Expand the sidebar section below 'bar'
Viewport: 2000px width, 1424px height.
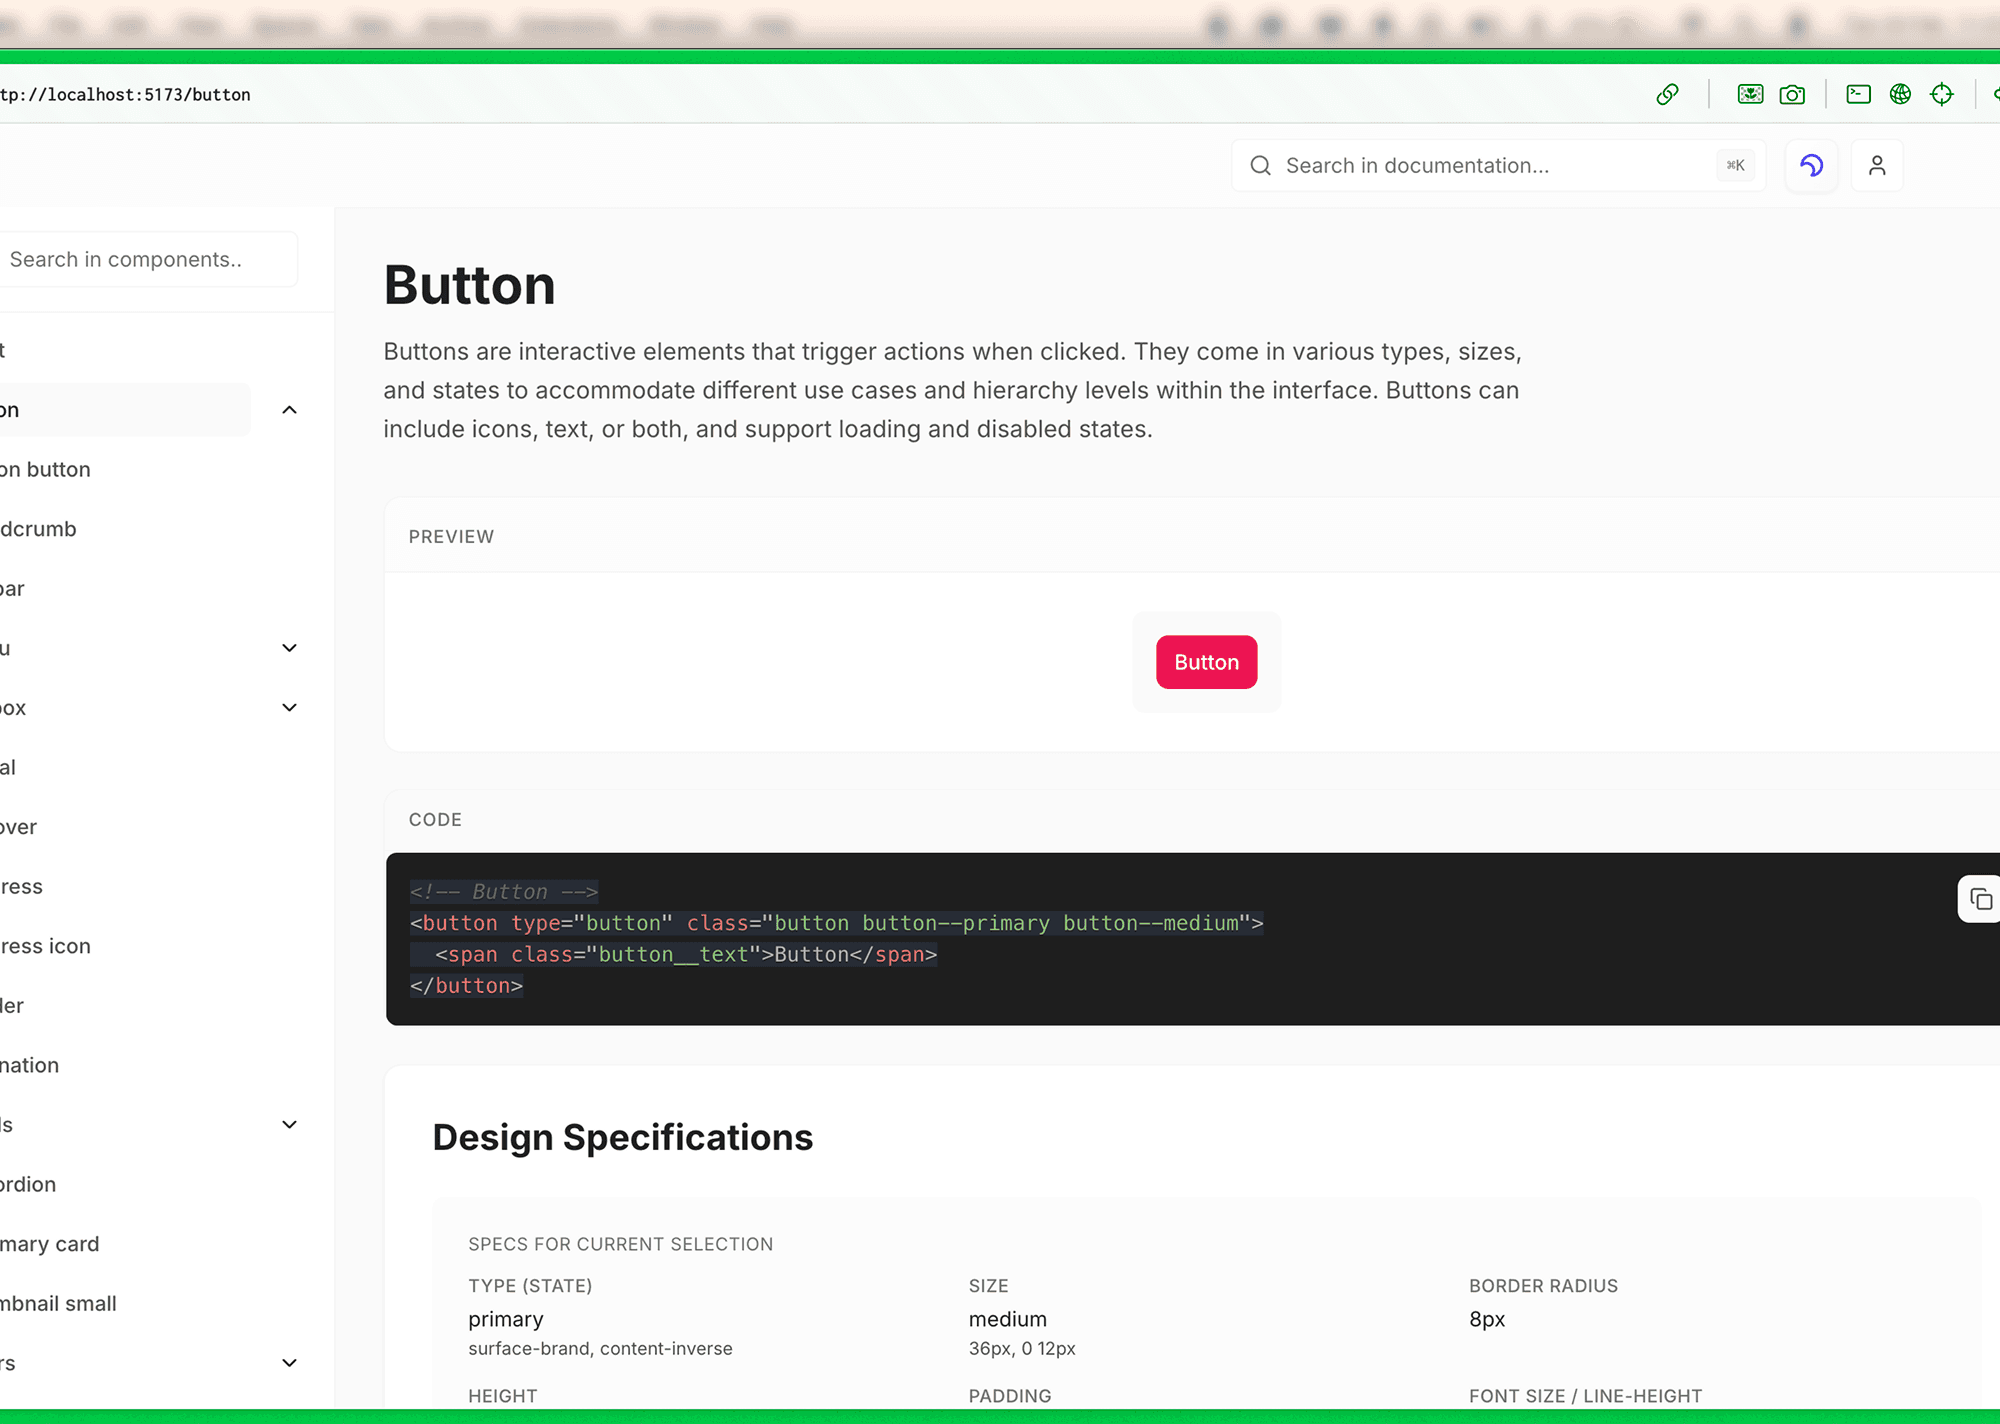tap(289, 648)
